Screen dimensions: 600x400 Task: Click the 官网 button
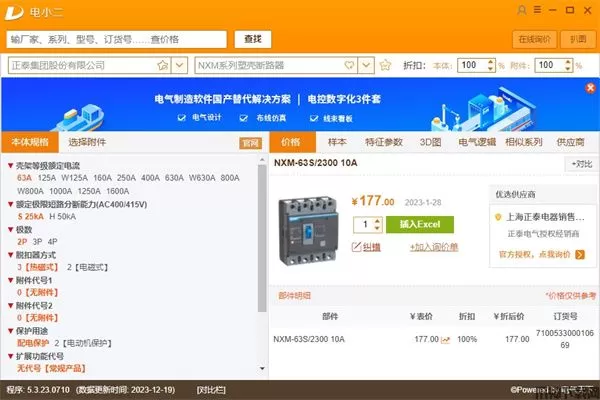point(251,143)
